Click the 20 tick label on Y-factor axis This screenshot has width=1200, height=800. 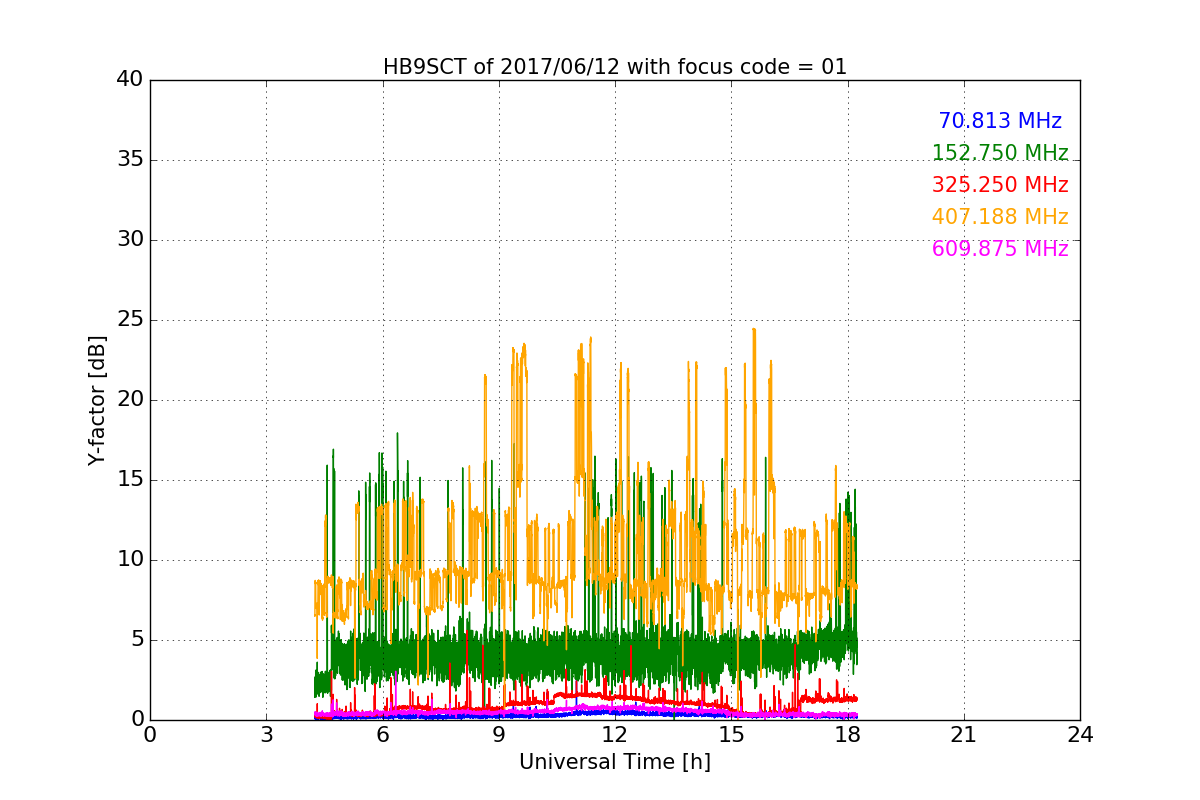129,400
